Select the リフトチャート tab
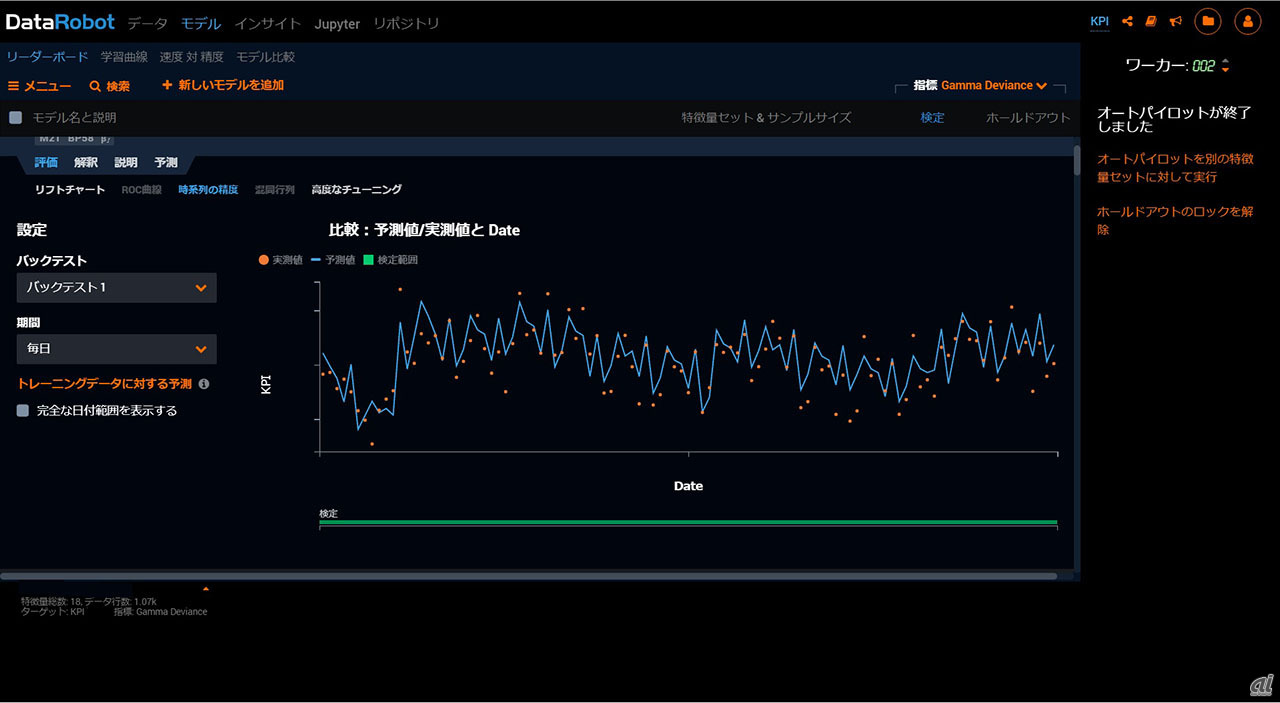Viewport: 1280px width, 703px height. point(70,190)
